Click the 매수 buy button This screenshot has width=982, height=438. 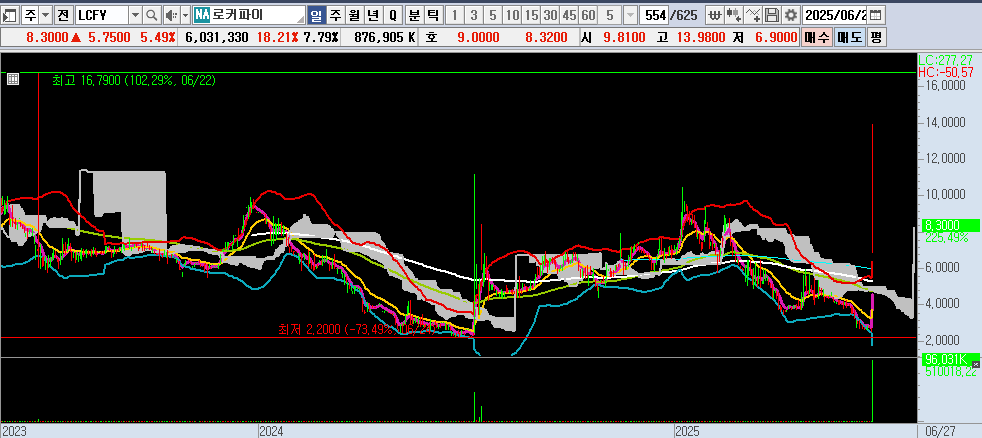coord(817,38)
